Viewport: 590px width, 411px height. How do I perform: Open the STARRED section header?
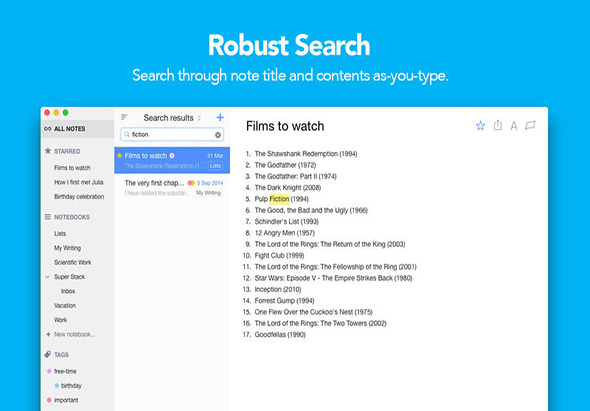click(67, 151)
